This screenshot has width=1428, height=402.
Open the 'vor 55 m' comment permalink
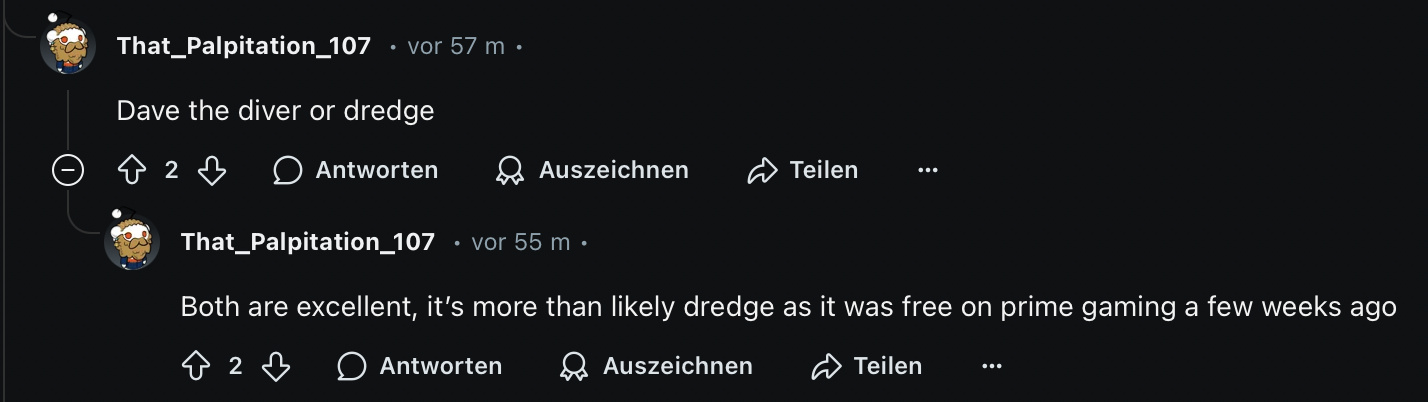point(520,242)
